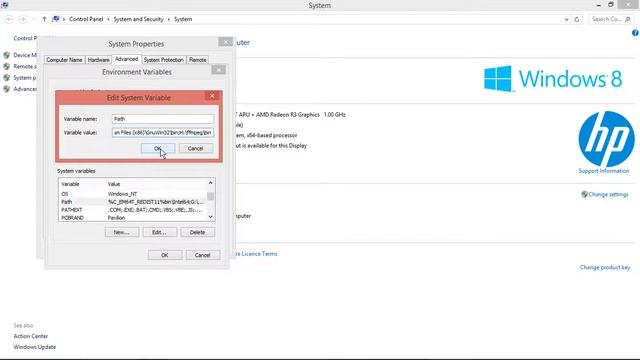Click the Change product key link
Image resolution: width=640 pixels, height=360 pixels.
[x=605, y=268]
